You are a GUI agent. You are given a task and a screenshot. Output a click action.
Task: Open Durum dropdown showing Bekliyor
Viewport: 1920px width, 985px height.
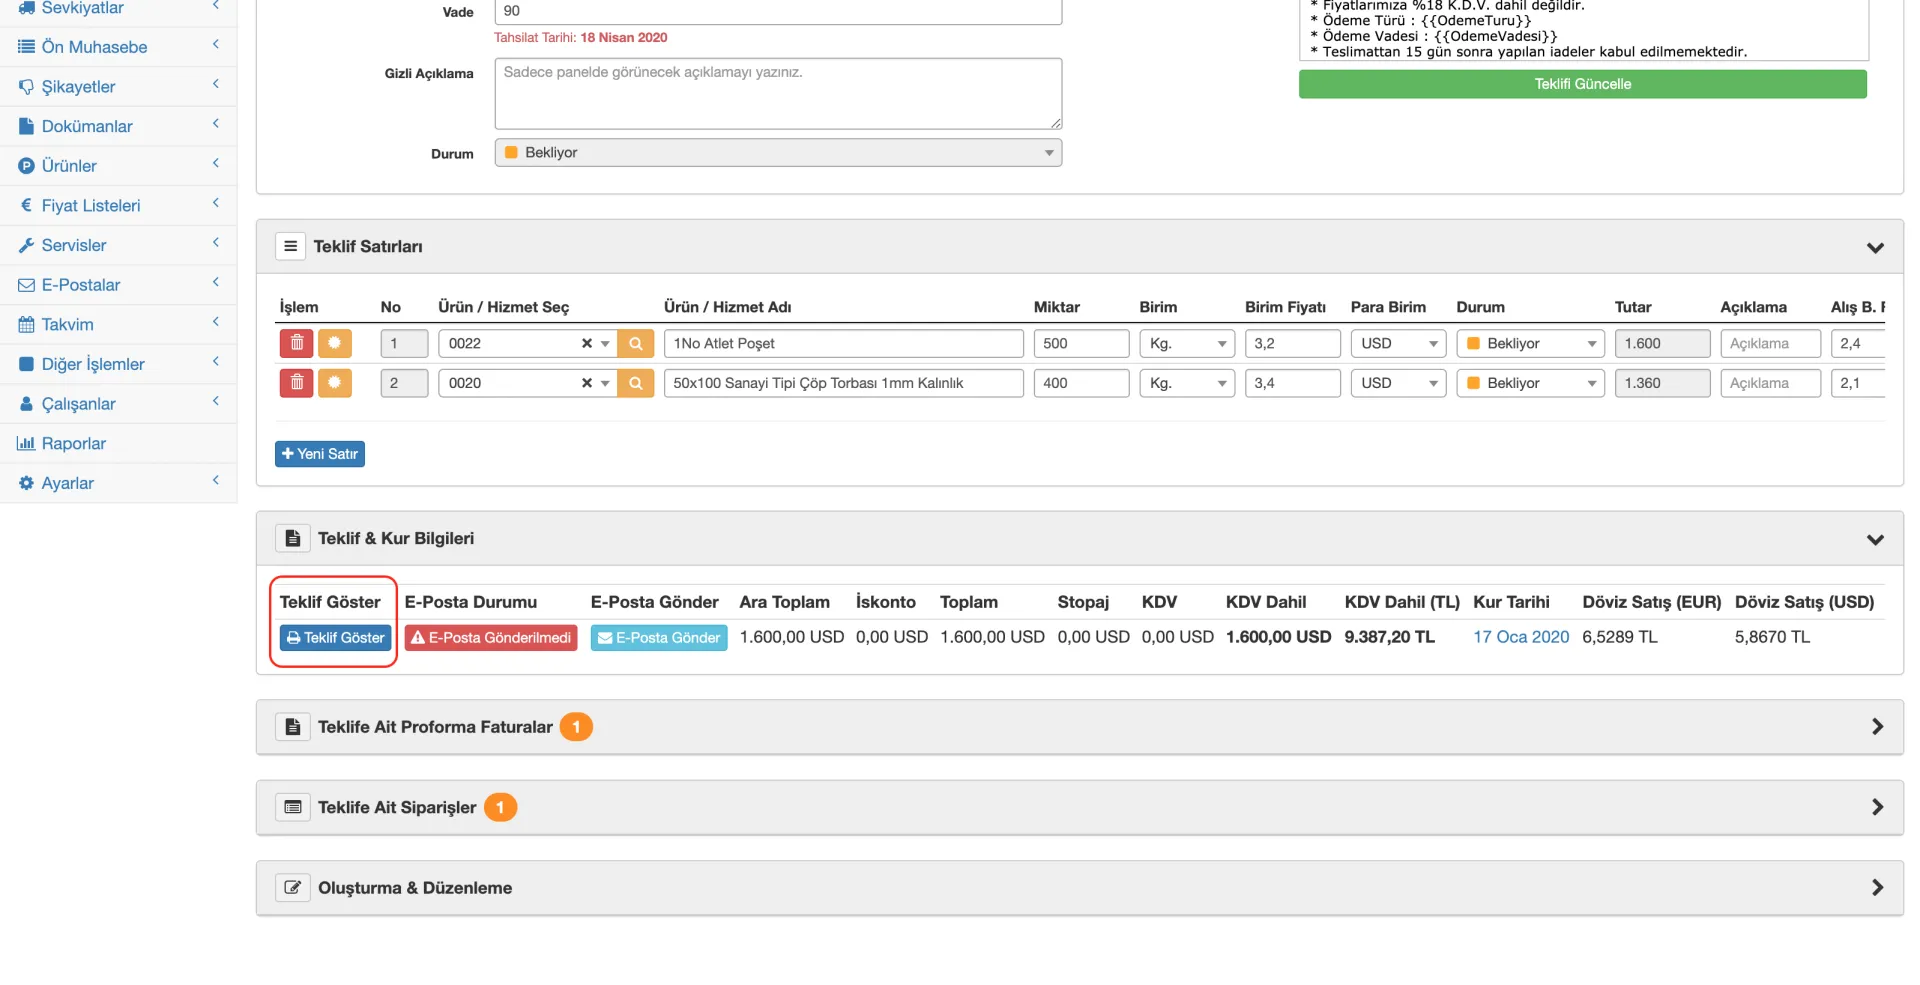778,153
